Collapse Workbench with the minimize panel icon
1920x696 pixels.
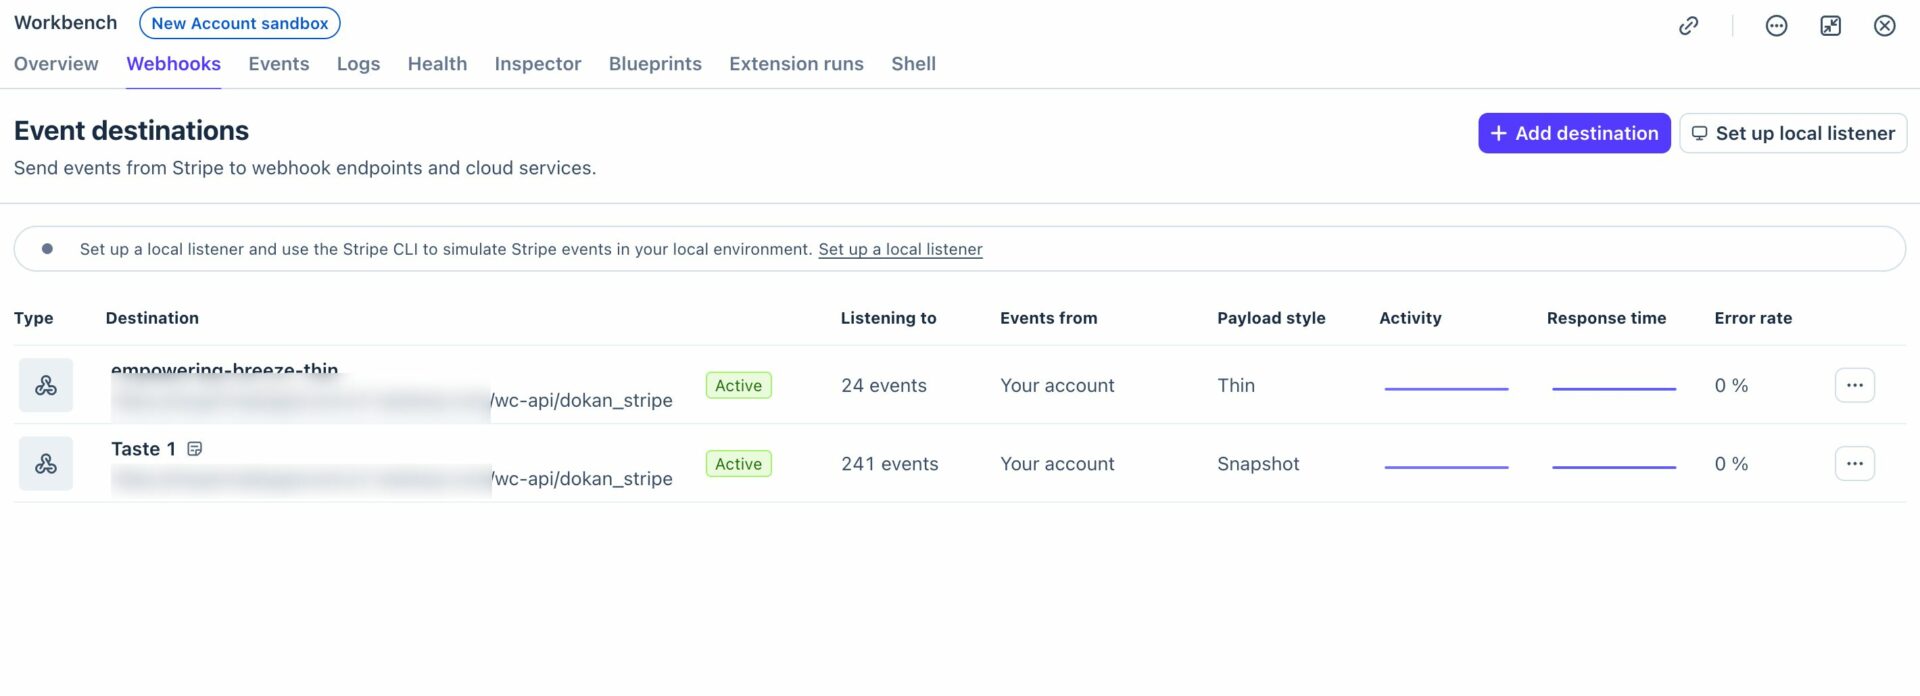click(x=1830, y=26)
